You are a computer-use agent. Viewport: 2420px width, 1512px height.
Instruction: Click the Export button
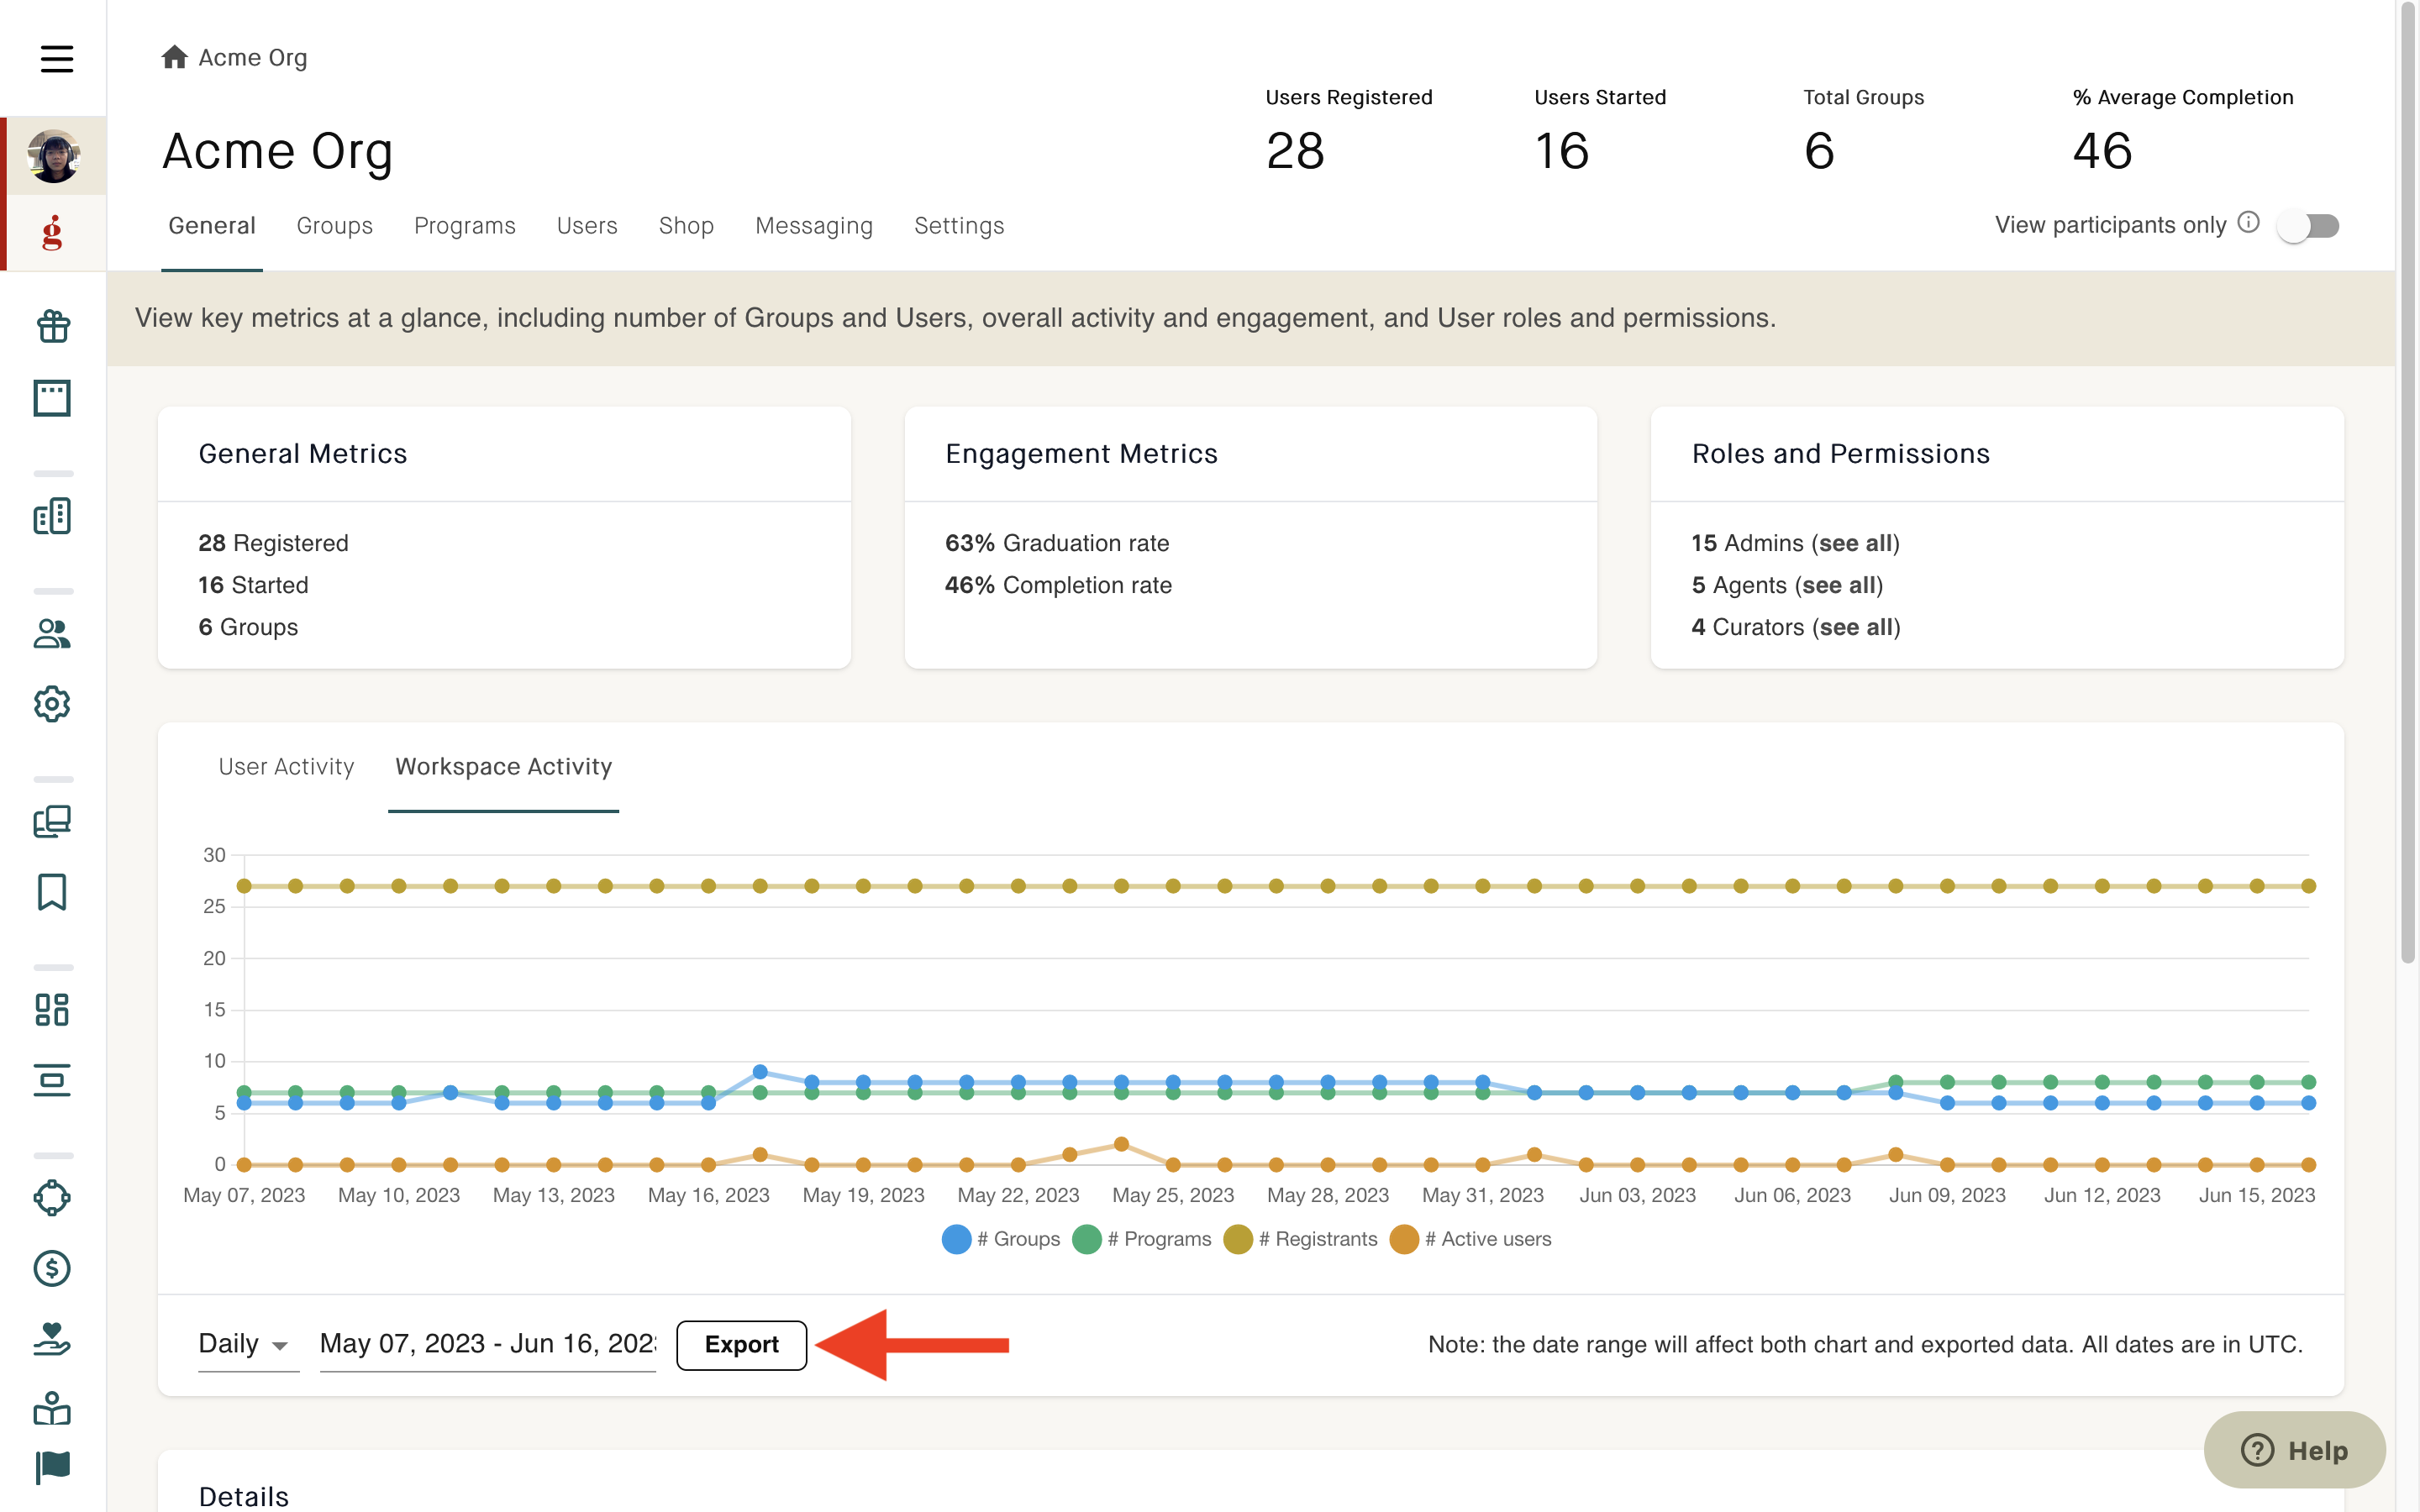(x=742, y=1345)
